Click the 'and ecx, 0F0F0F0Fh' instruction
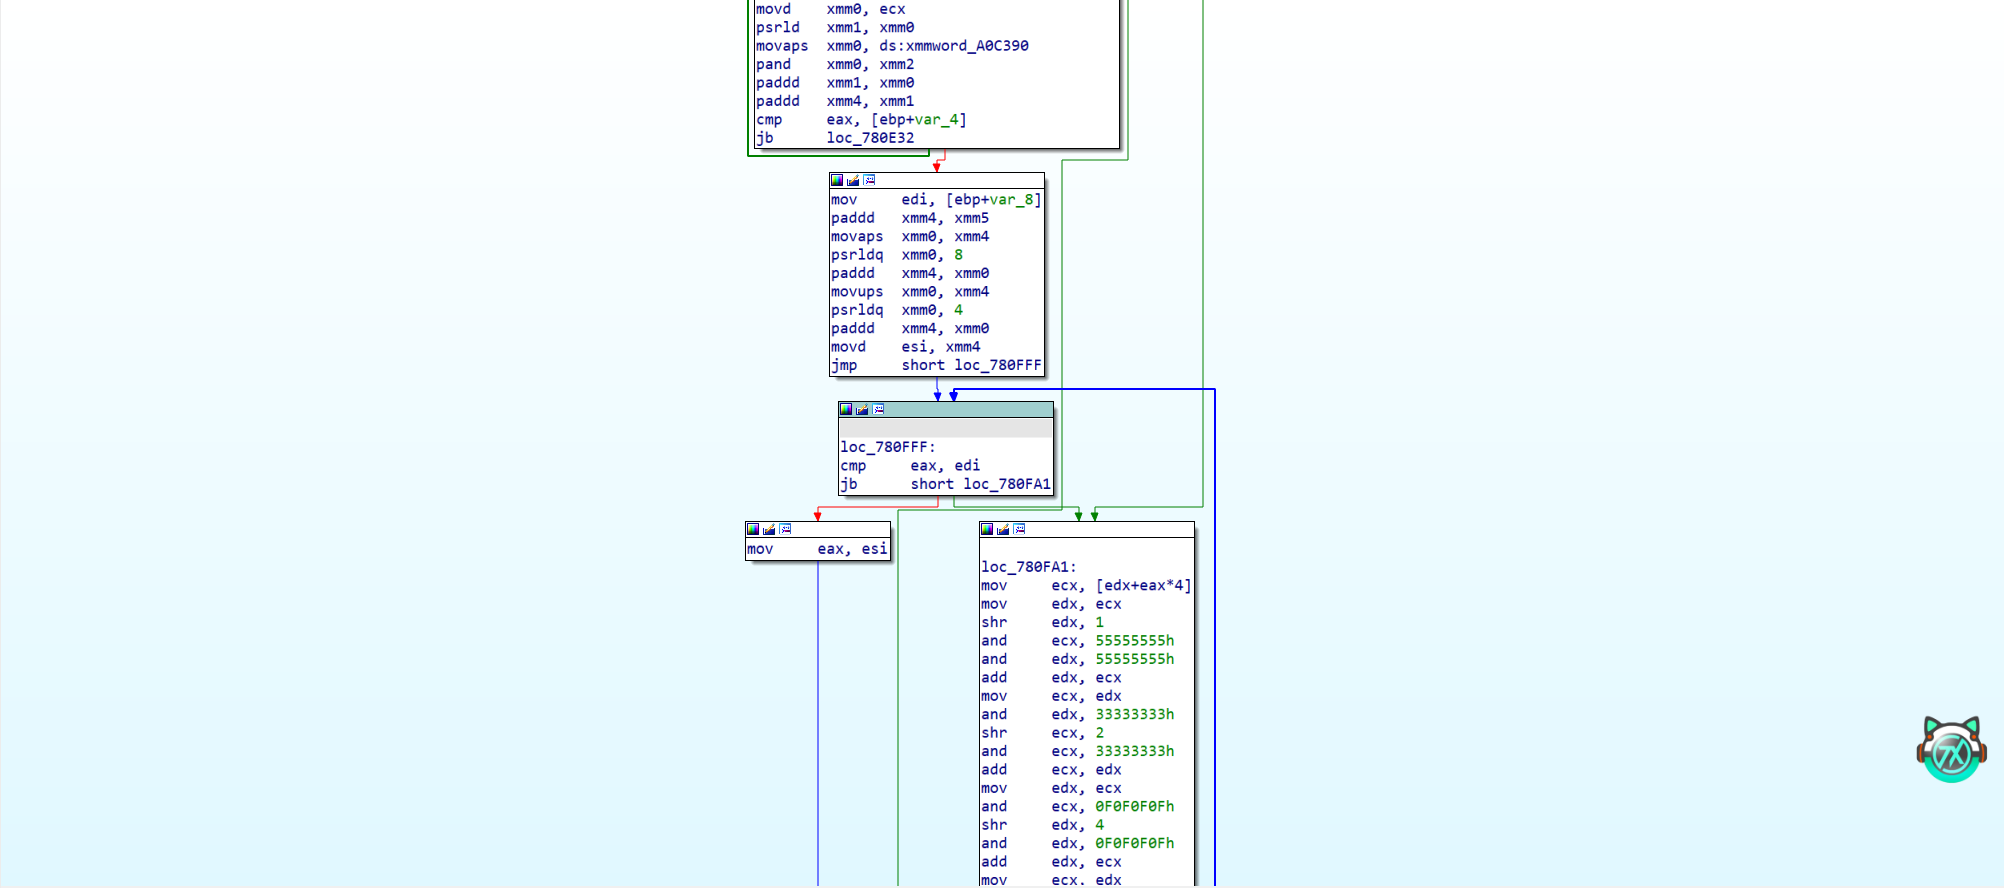The width and height of the screenshot is (2004, 888). tap(1078, 806)
